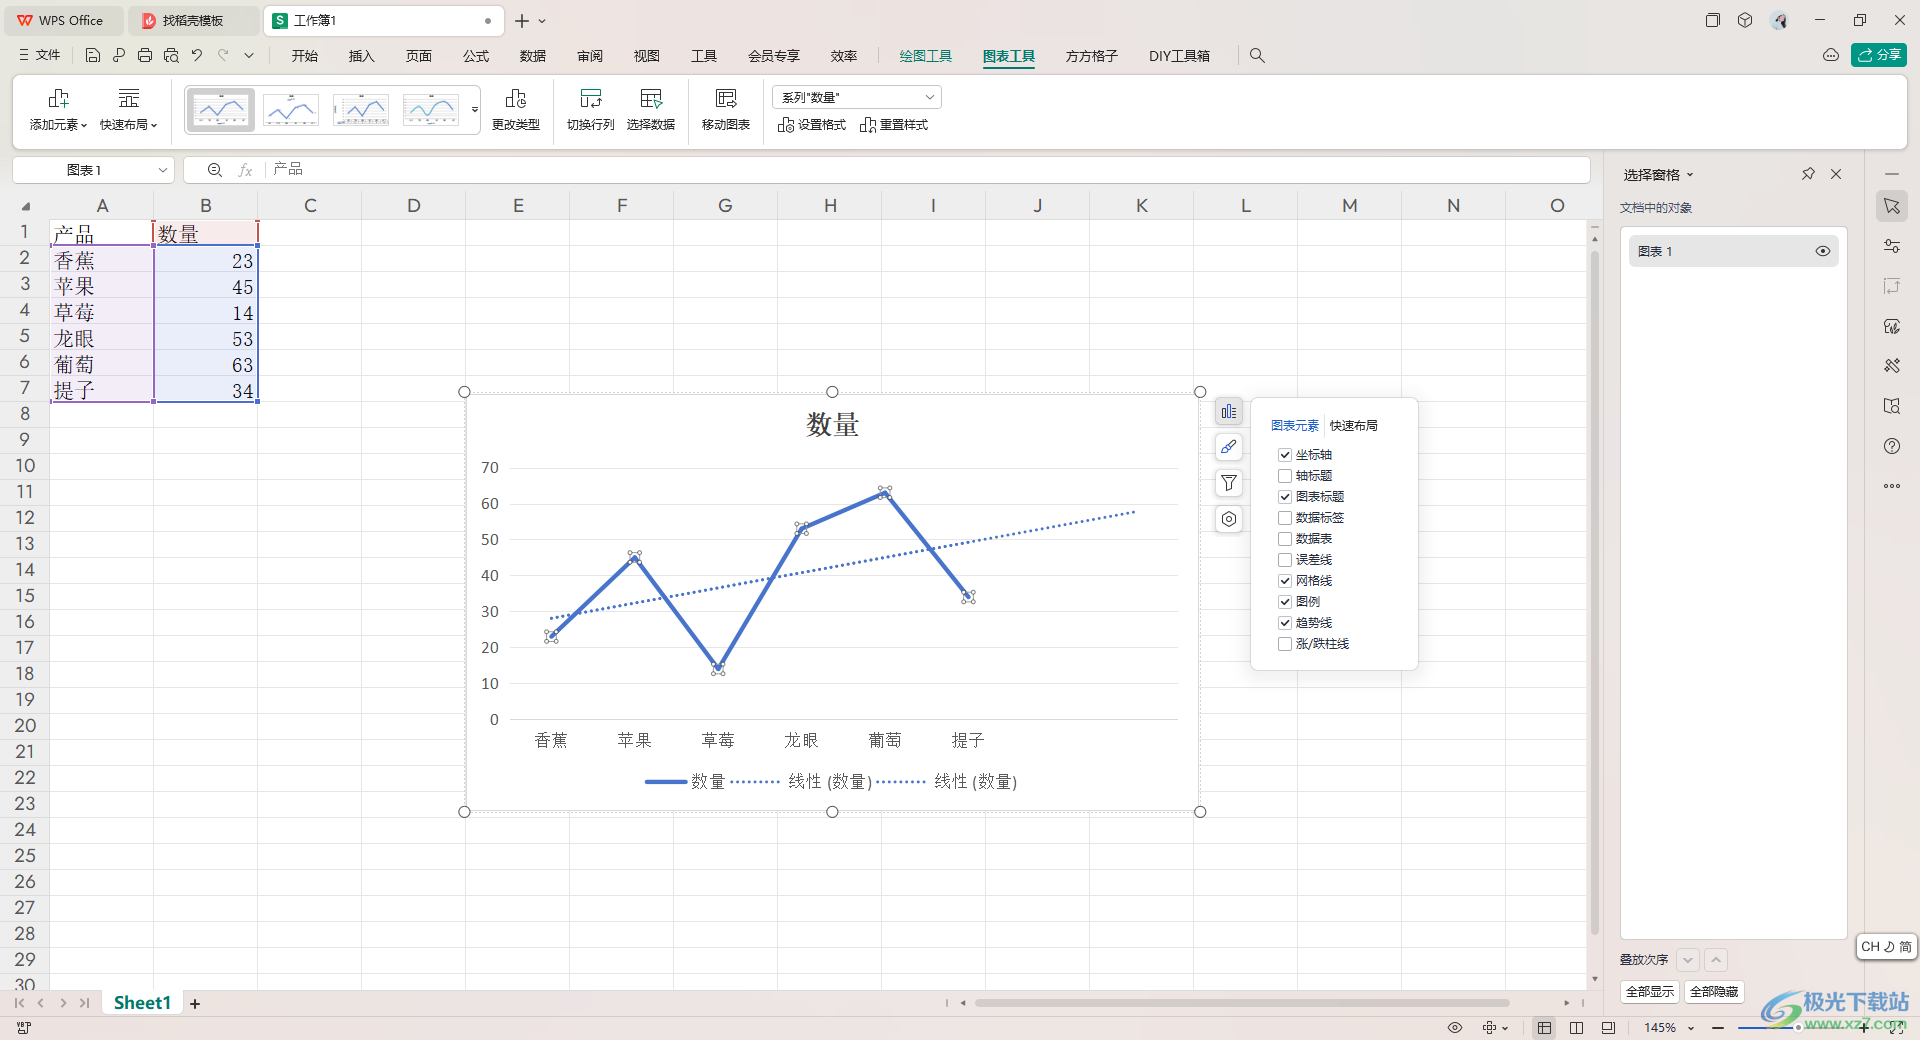This screenshot has height=1040, width=1920.
Task: Expand the chart styles gallery arrow
Action: tap(475, 110)
